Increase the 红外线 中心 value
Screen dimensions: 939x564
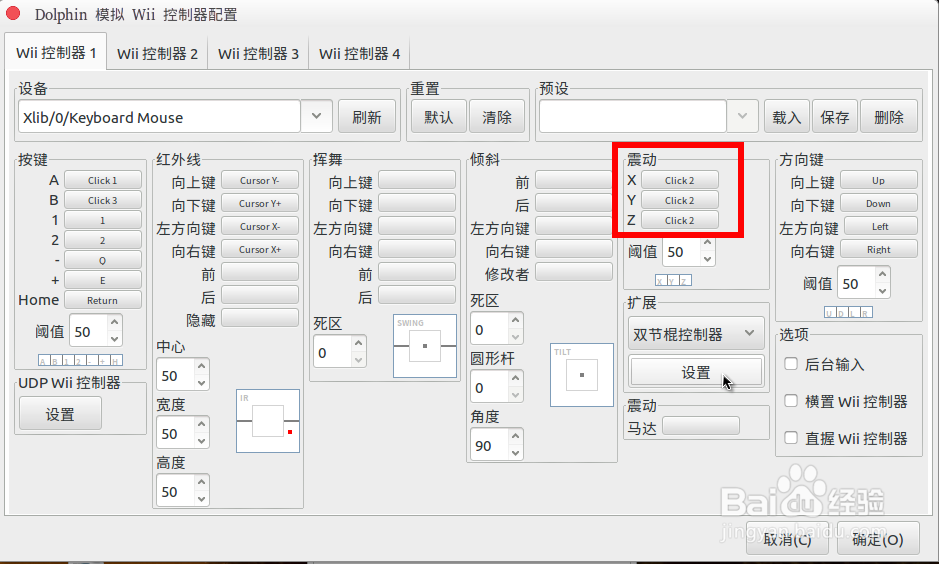click(x=202, y=366)
